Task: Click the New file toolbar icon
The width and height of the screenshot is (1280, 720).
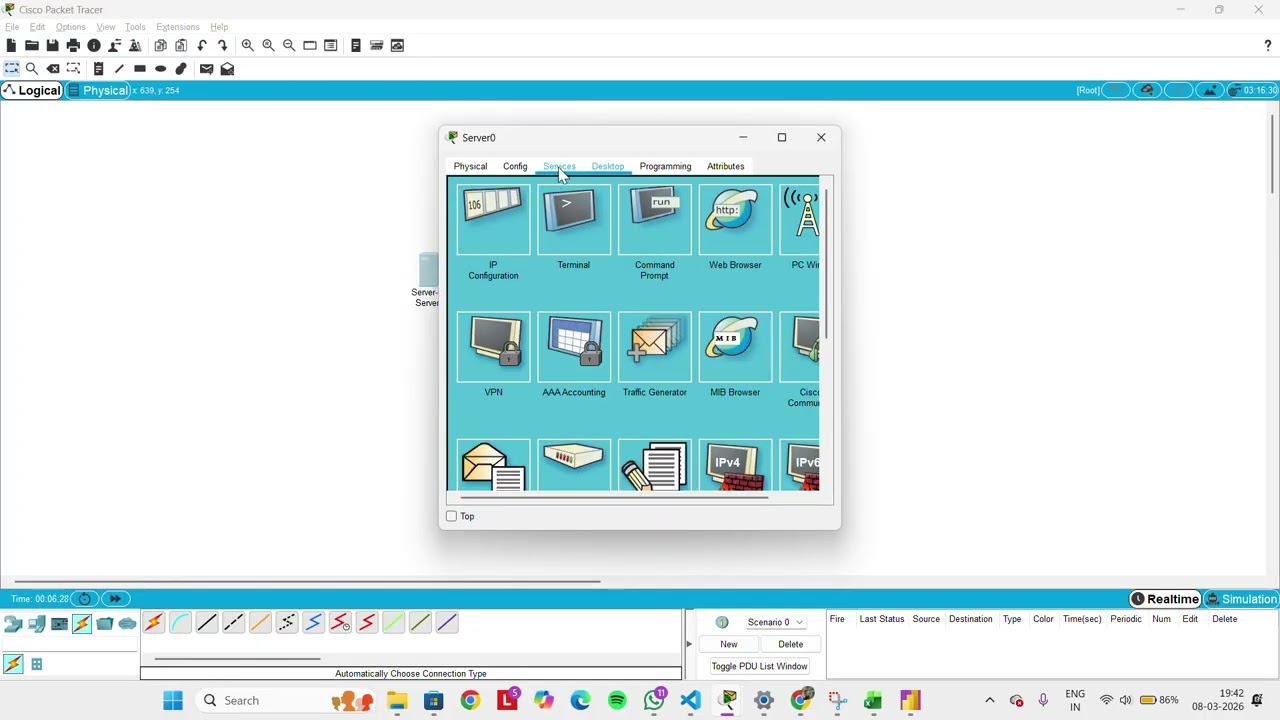Action: tap(11, 45)
